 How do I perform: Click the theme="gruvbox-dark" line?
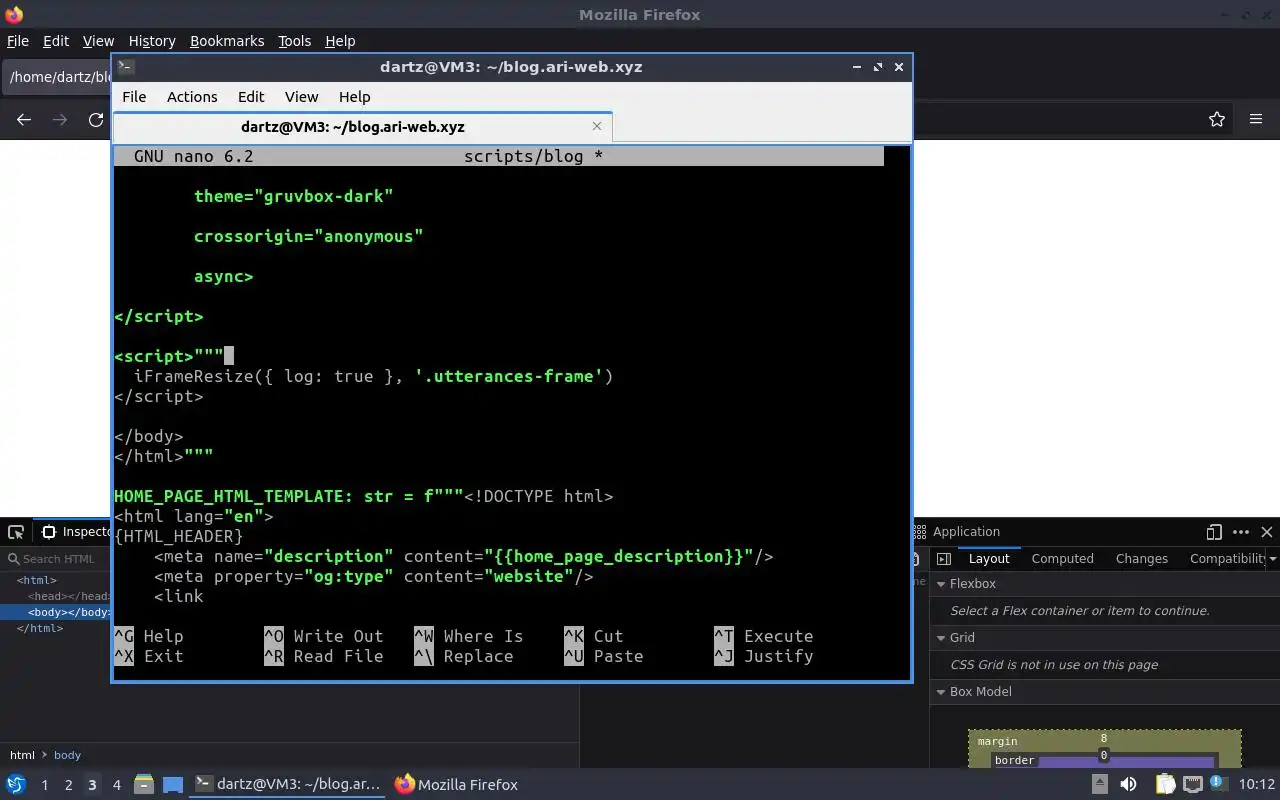point(293,196)
